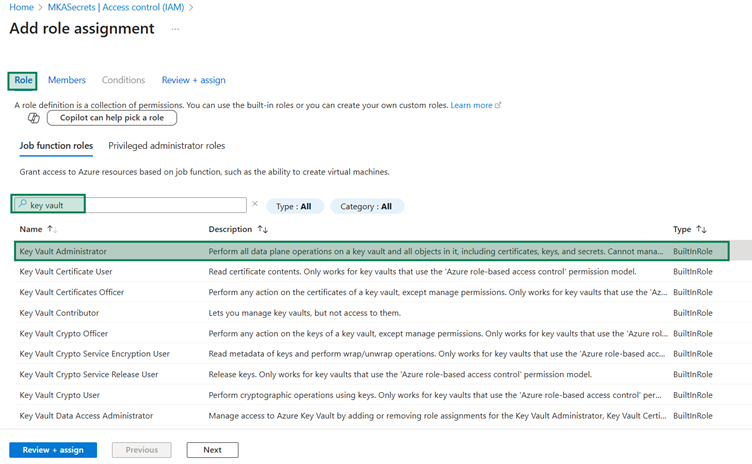Sort roles by Name column arrows

(x=52, y=230)
